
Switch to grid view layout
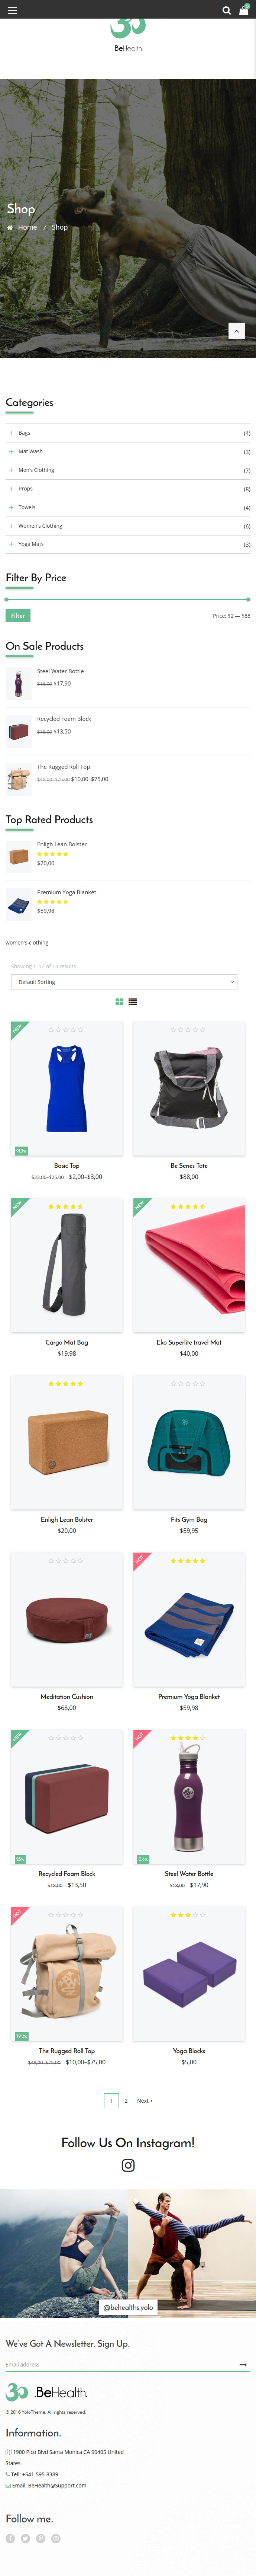[x=119, y=1001]
